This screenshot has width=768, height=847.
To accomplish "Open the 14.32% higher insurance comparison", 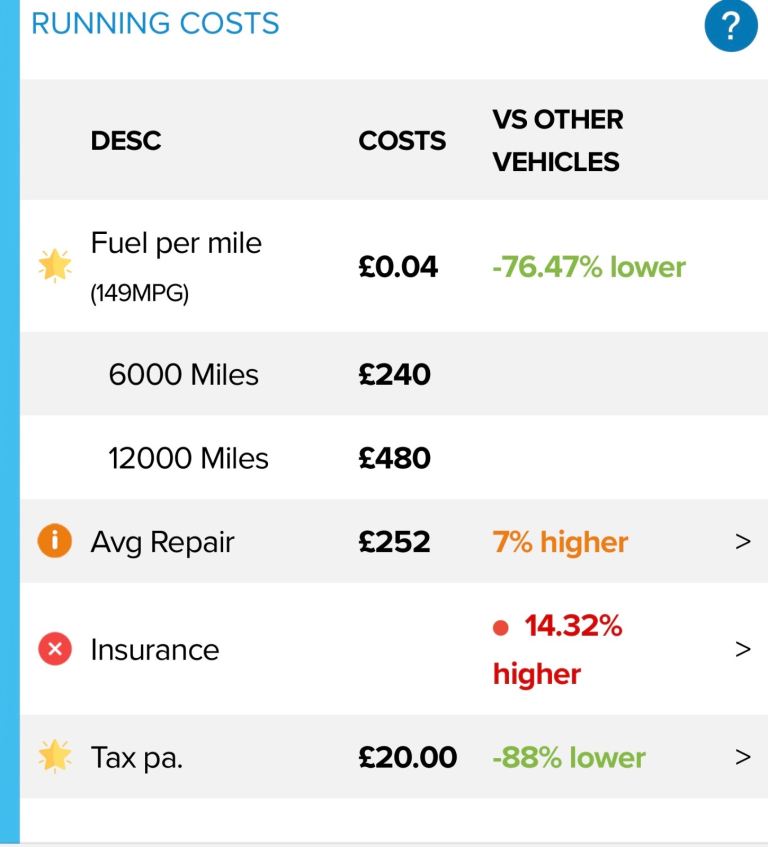I will [x=558, y=650].
